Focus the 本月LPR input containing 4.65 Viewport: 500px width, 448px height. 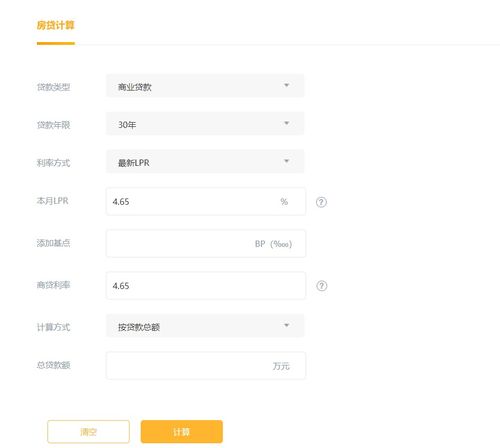point(206,202)
